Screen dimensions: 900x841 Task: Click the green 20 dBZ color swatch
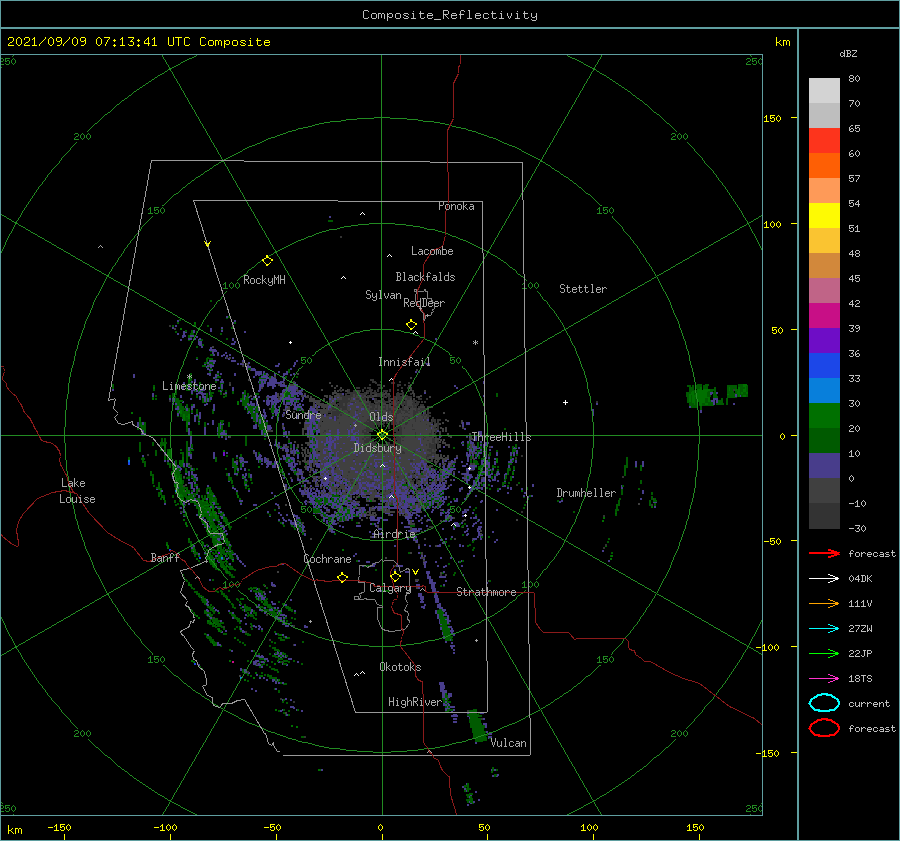[x=824, y=416]
